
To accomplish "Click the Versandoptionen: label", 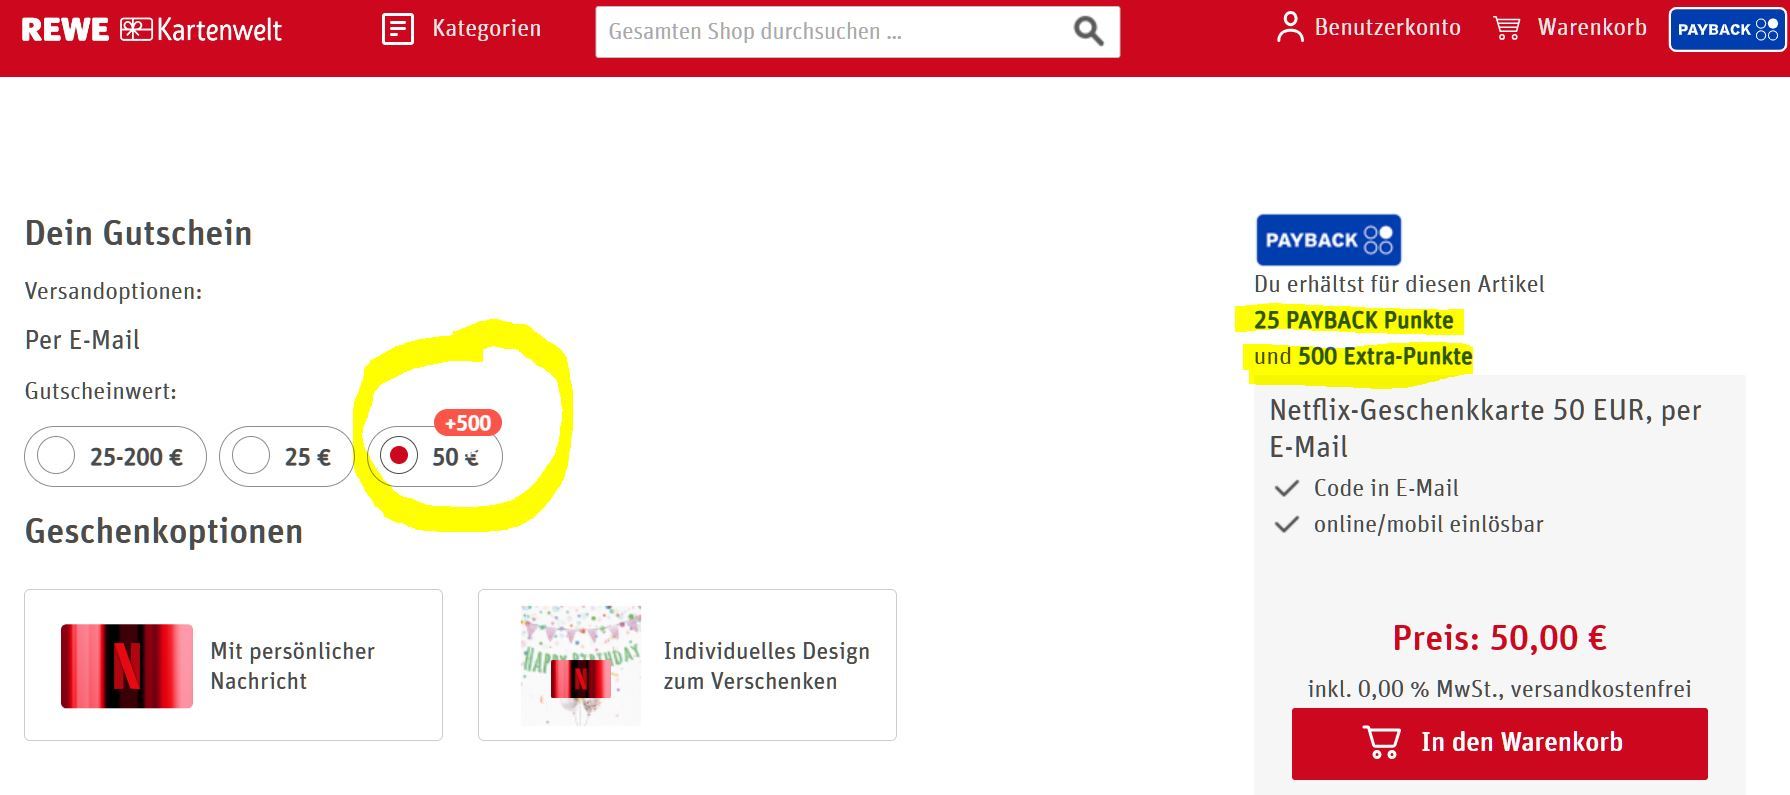I will (113, 291).
